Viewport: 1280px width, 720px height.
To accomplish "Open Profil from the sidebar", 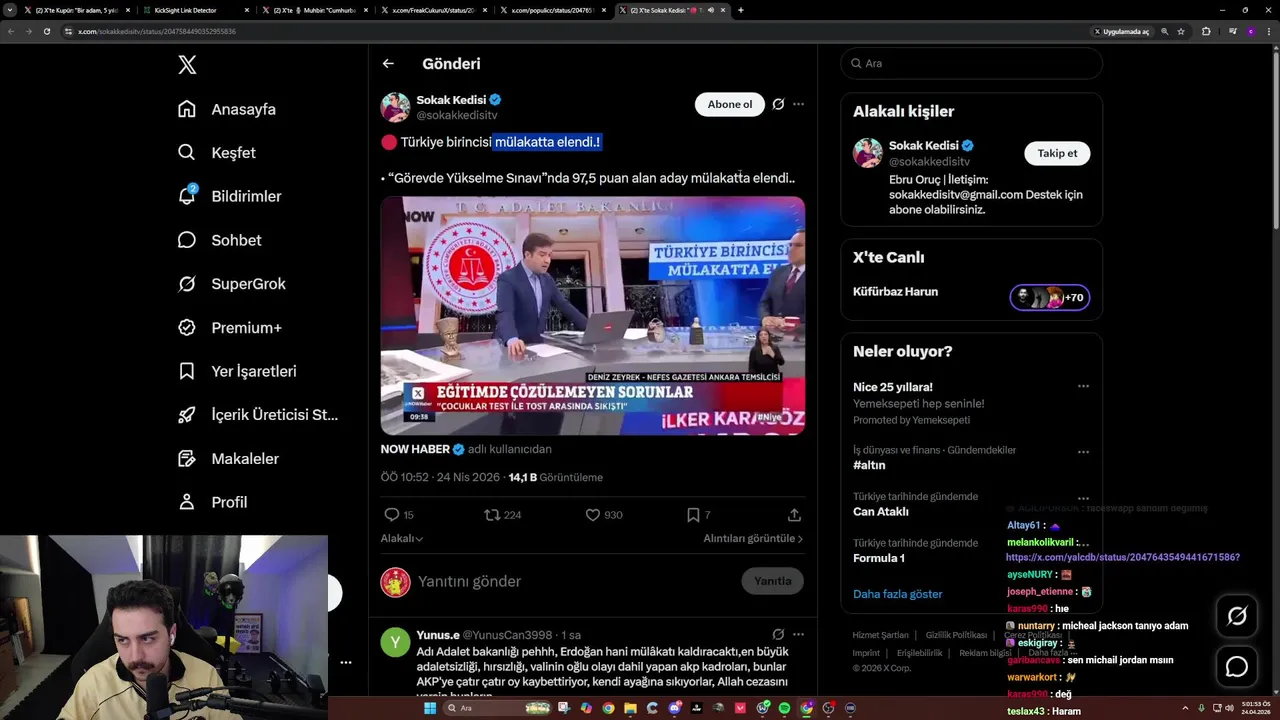I will (x=212, y=502).
